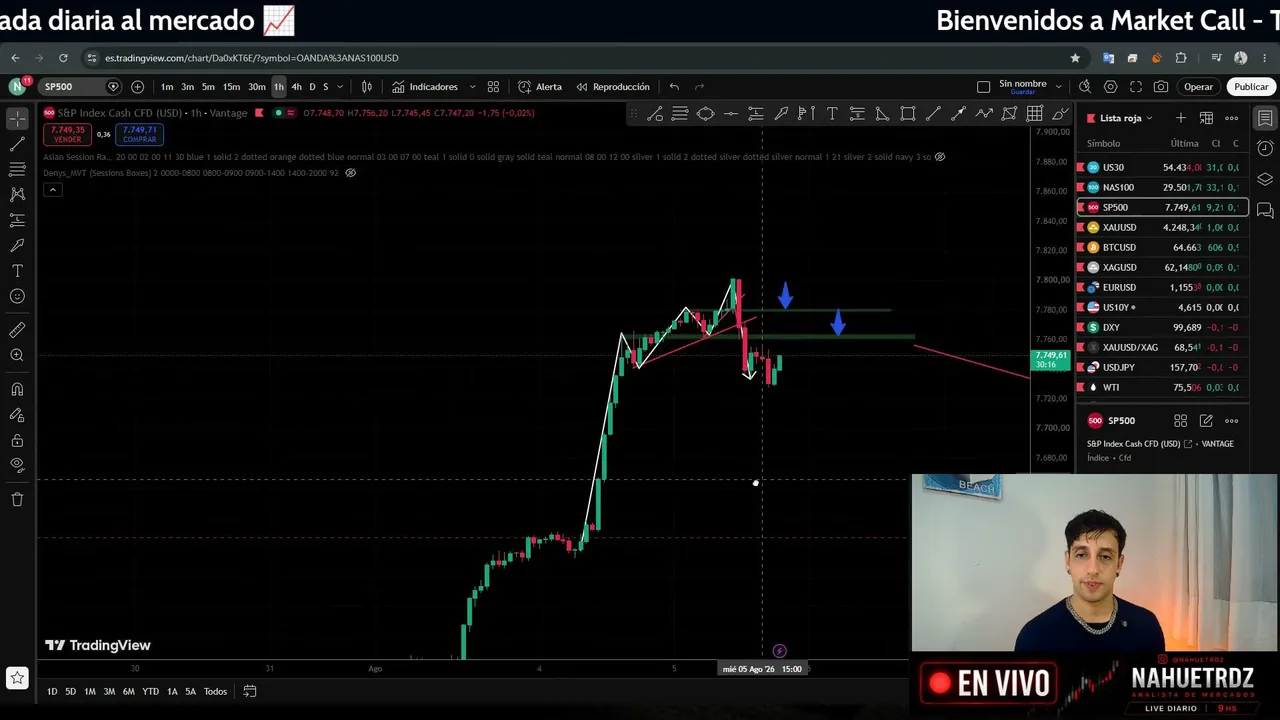Viewport: 1280px width, 720px height.
Task: Click the red VENDER sell price button
Action: tap(68, 133)
